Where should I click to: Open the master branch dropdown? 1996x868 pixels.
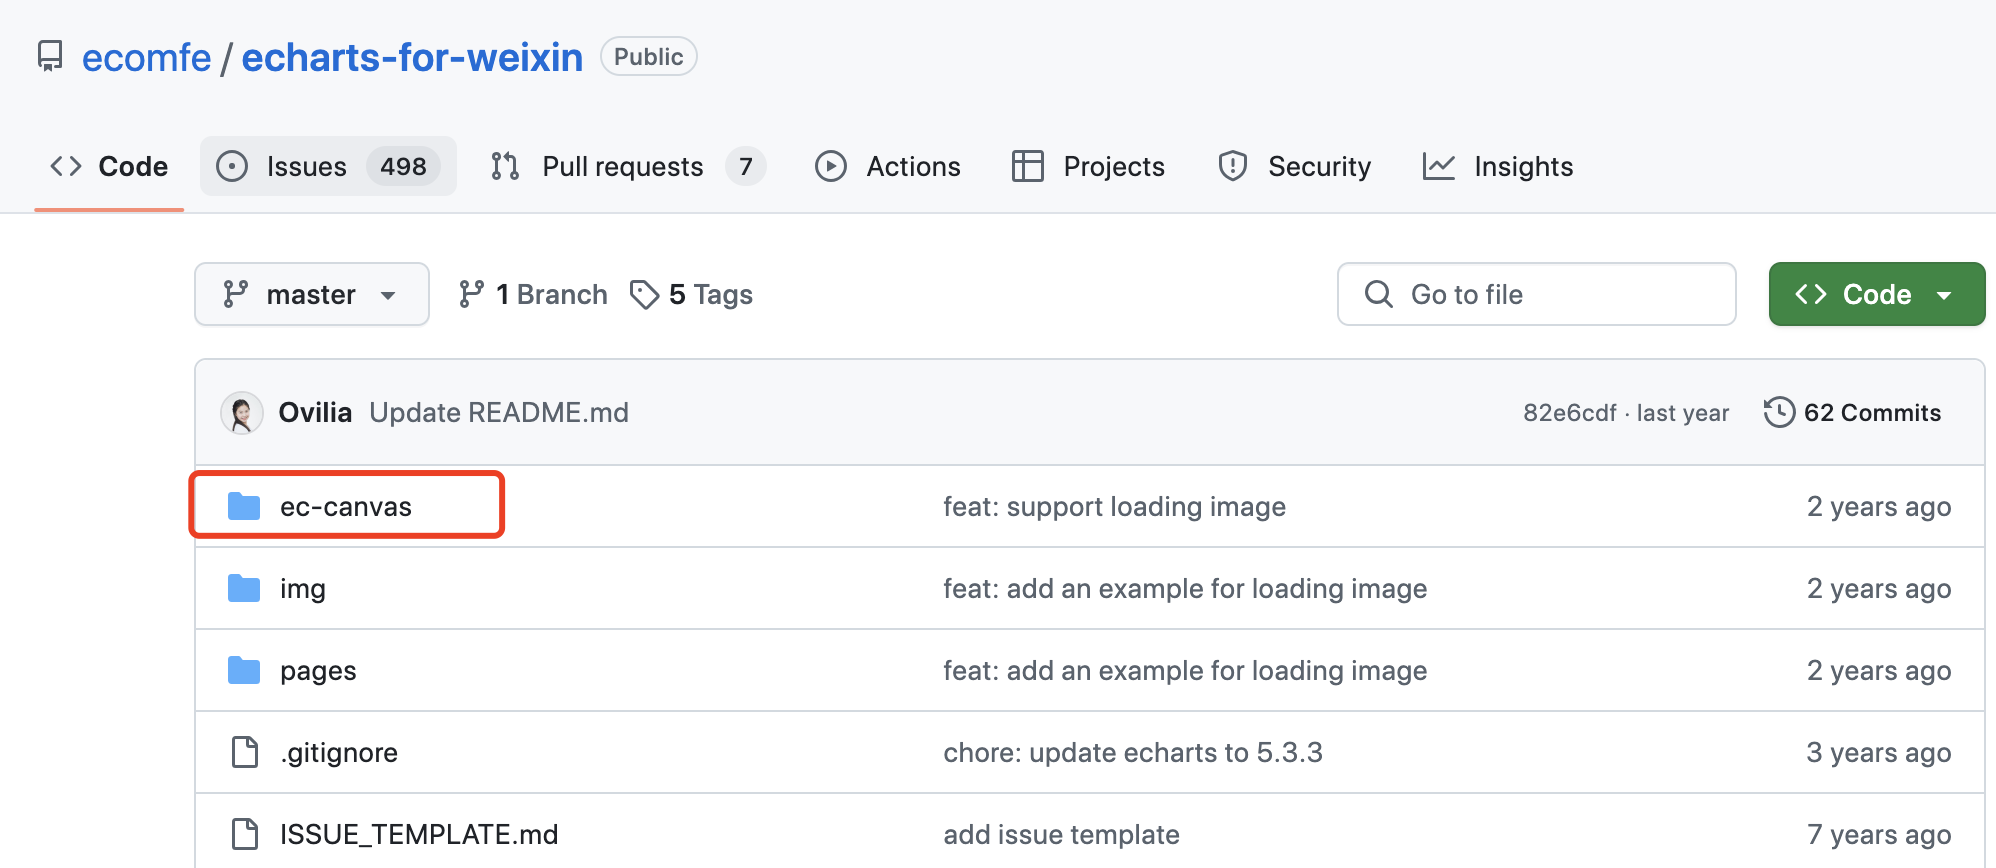312,294
